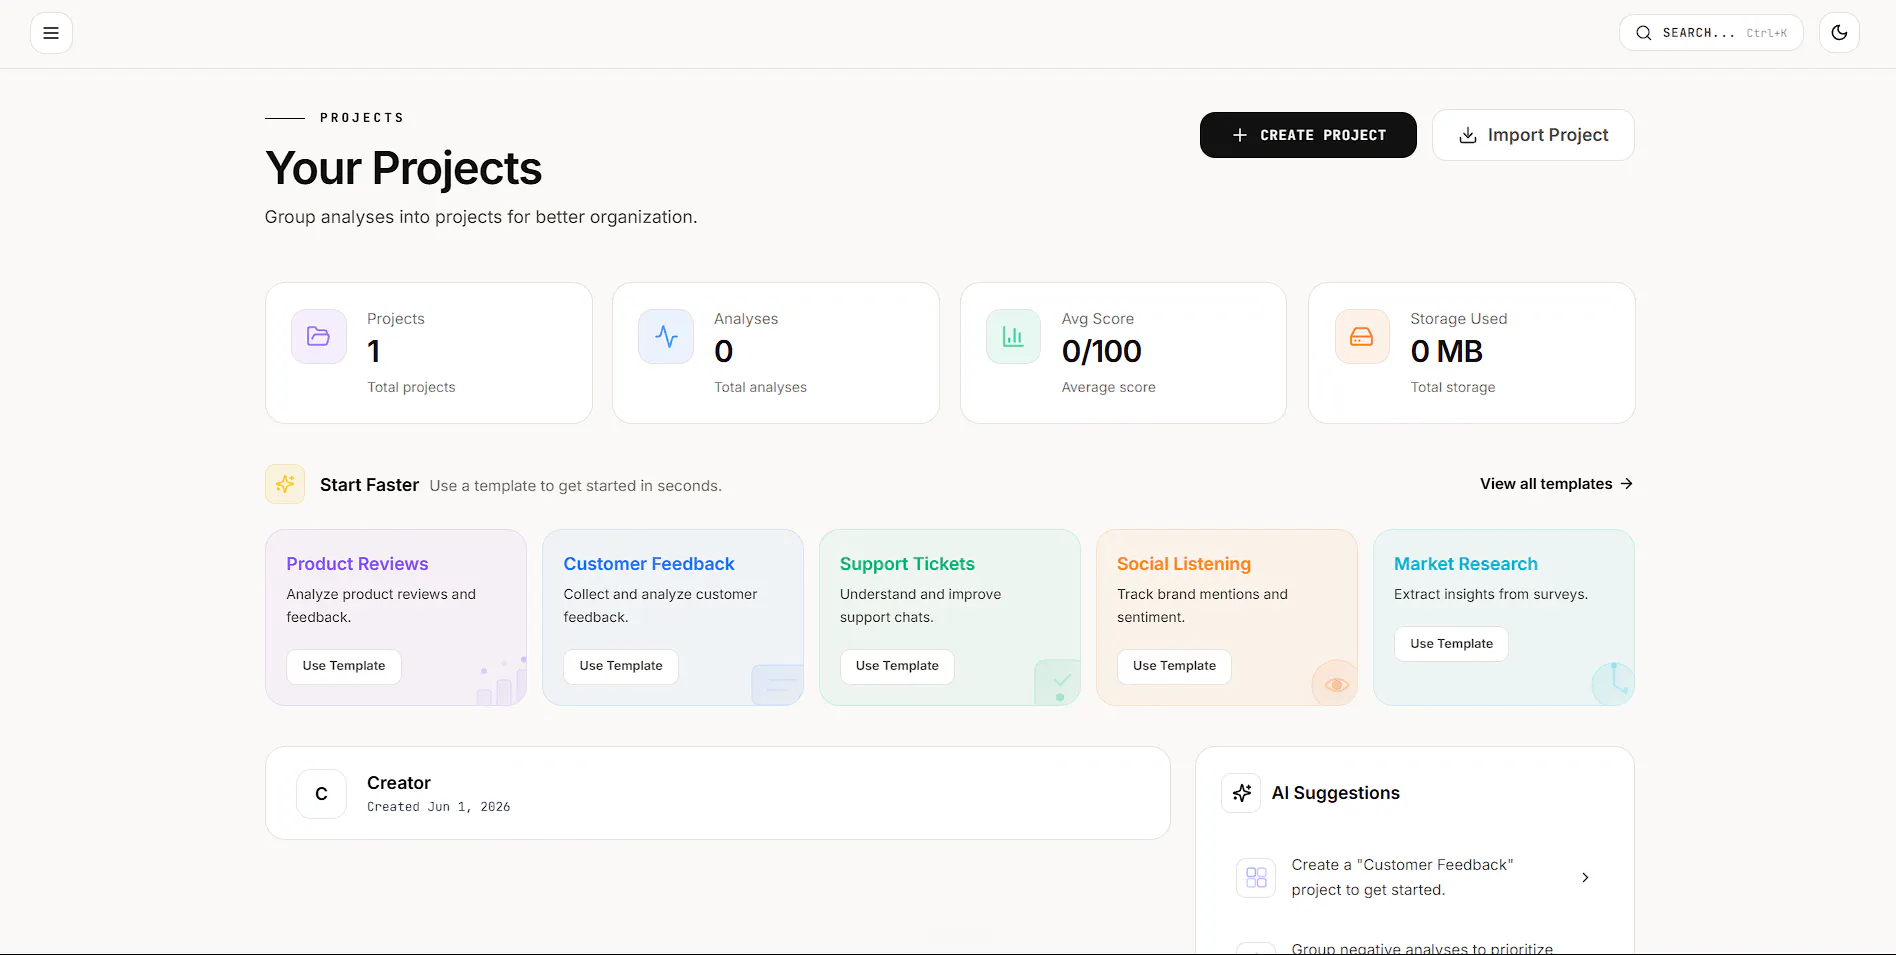Click the magnifier icon in the search box
The image size is (1896, 955).
coord(1643,33)
